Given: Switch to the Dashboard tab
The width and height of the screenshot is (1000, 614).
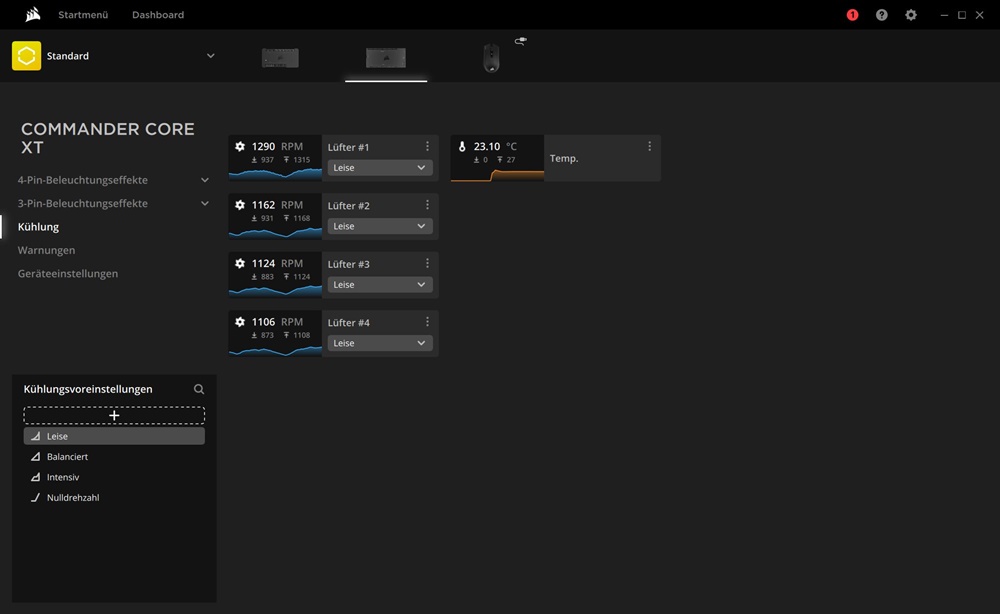Looking at the screenshot, I should pyautogui.click(x=158, y=15).
